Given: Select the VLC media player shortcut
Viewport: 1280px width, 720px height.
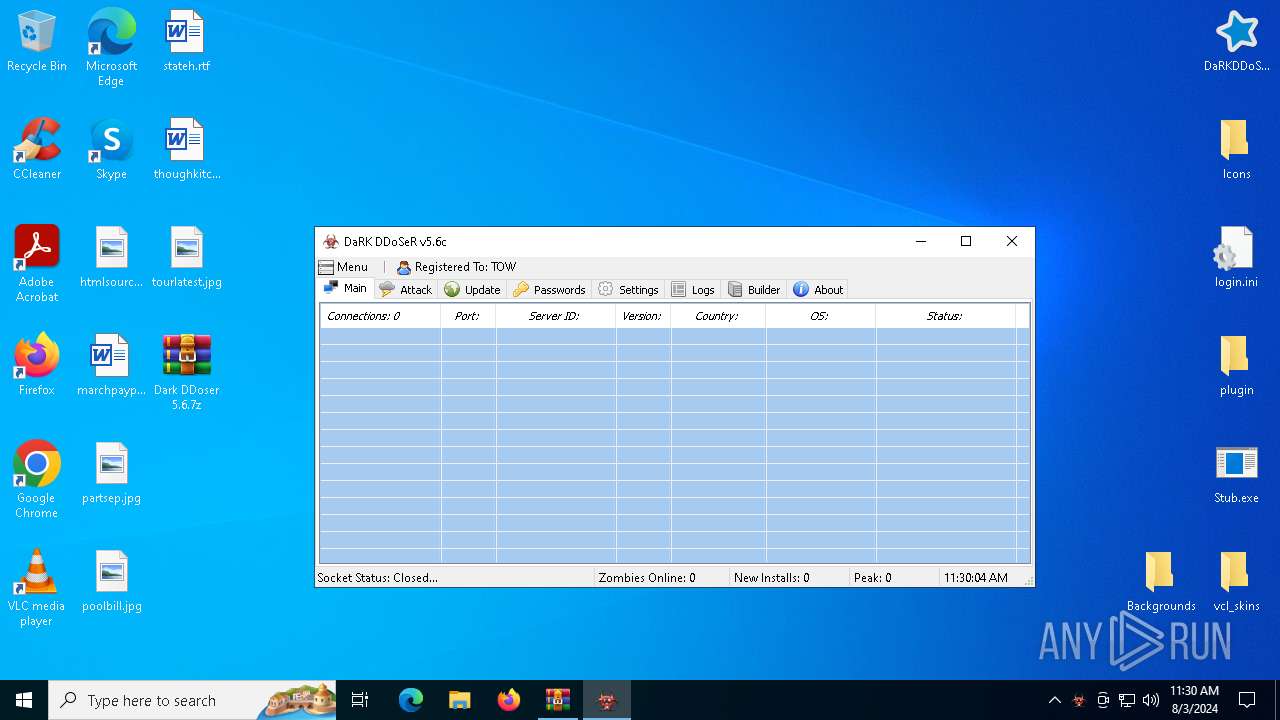Looking at the screenshot, I should [x=37, y=588].
